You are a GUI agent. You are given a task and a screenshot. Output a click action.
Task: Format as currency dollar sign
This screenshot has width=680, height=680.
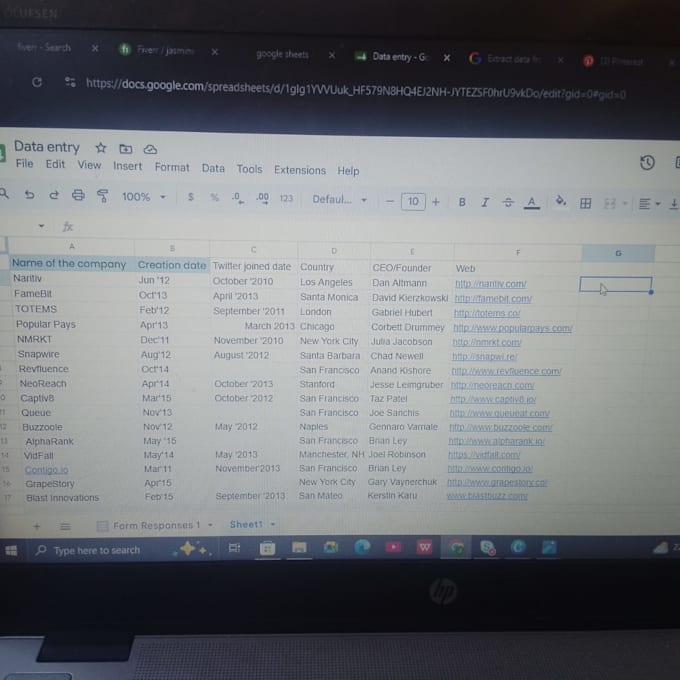point(190,197)
